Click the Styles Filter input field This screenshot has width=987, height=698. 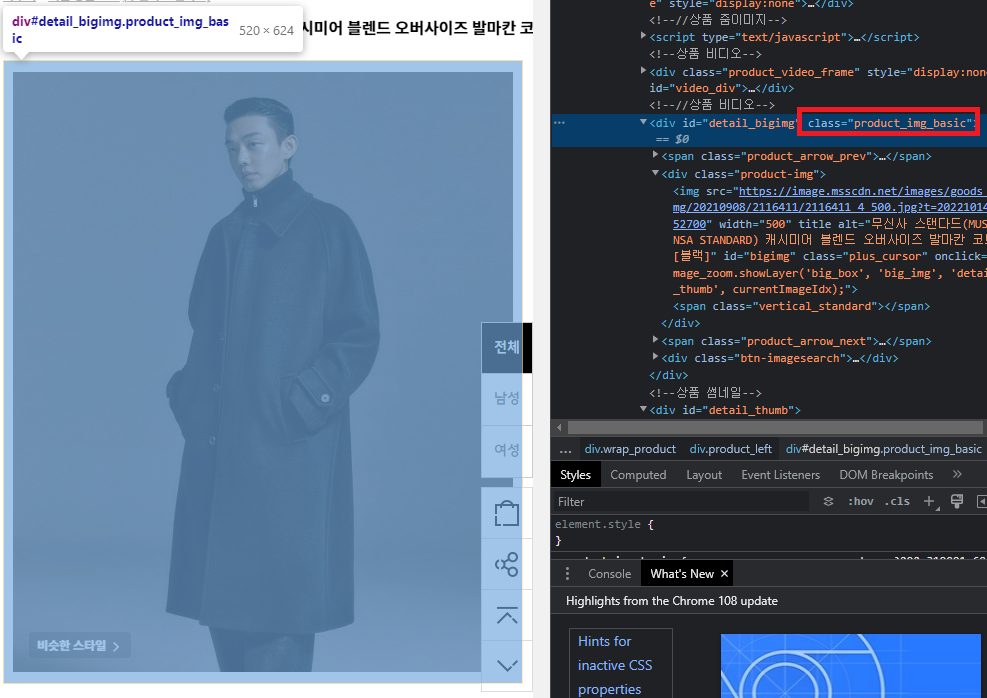pos(682,502)
